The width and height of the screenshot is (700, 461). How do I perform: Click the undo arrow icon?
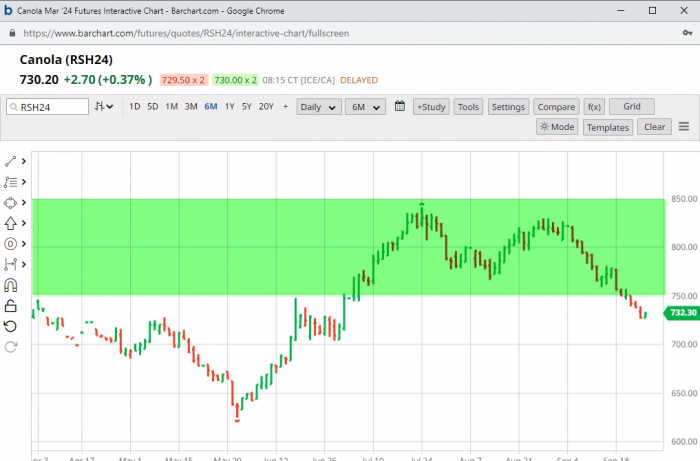point(10,326)
